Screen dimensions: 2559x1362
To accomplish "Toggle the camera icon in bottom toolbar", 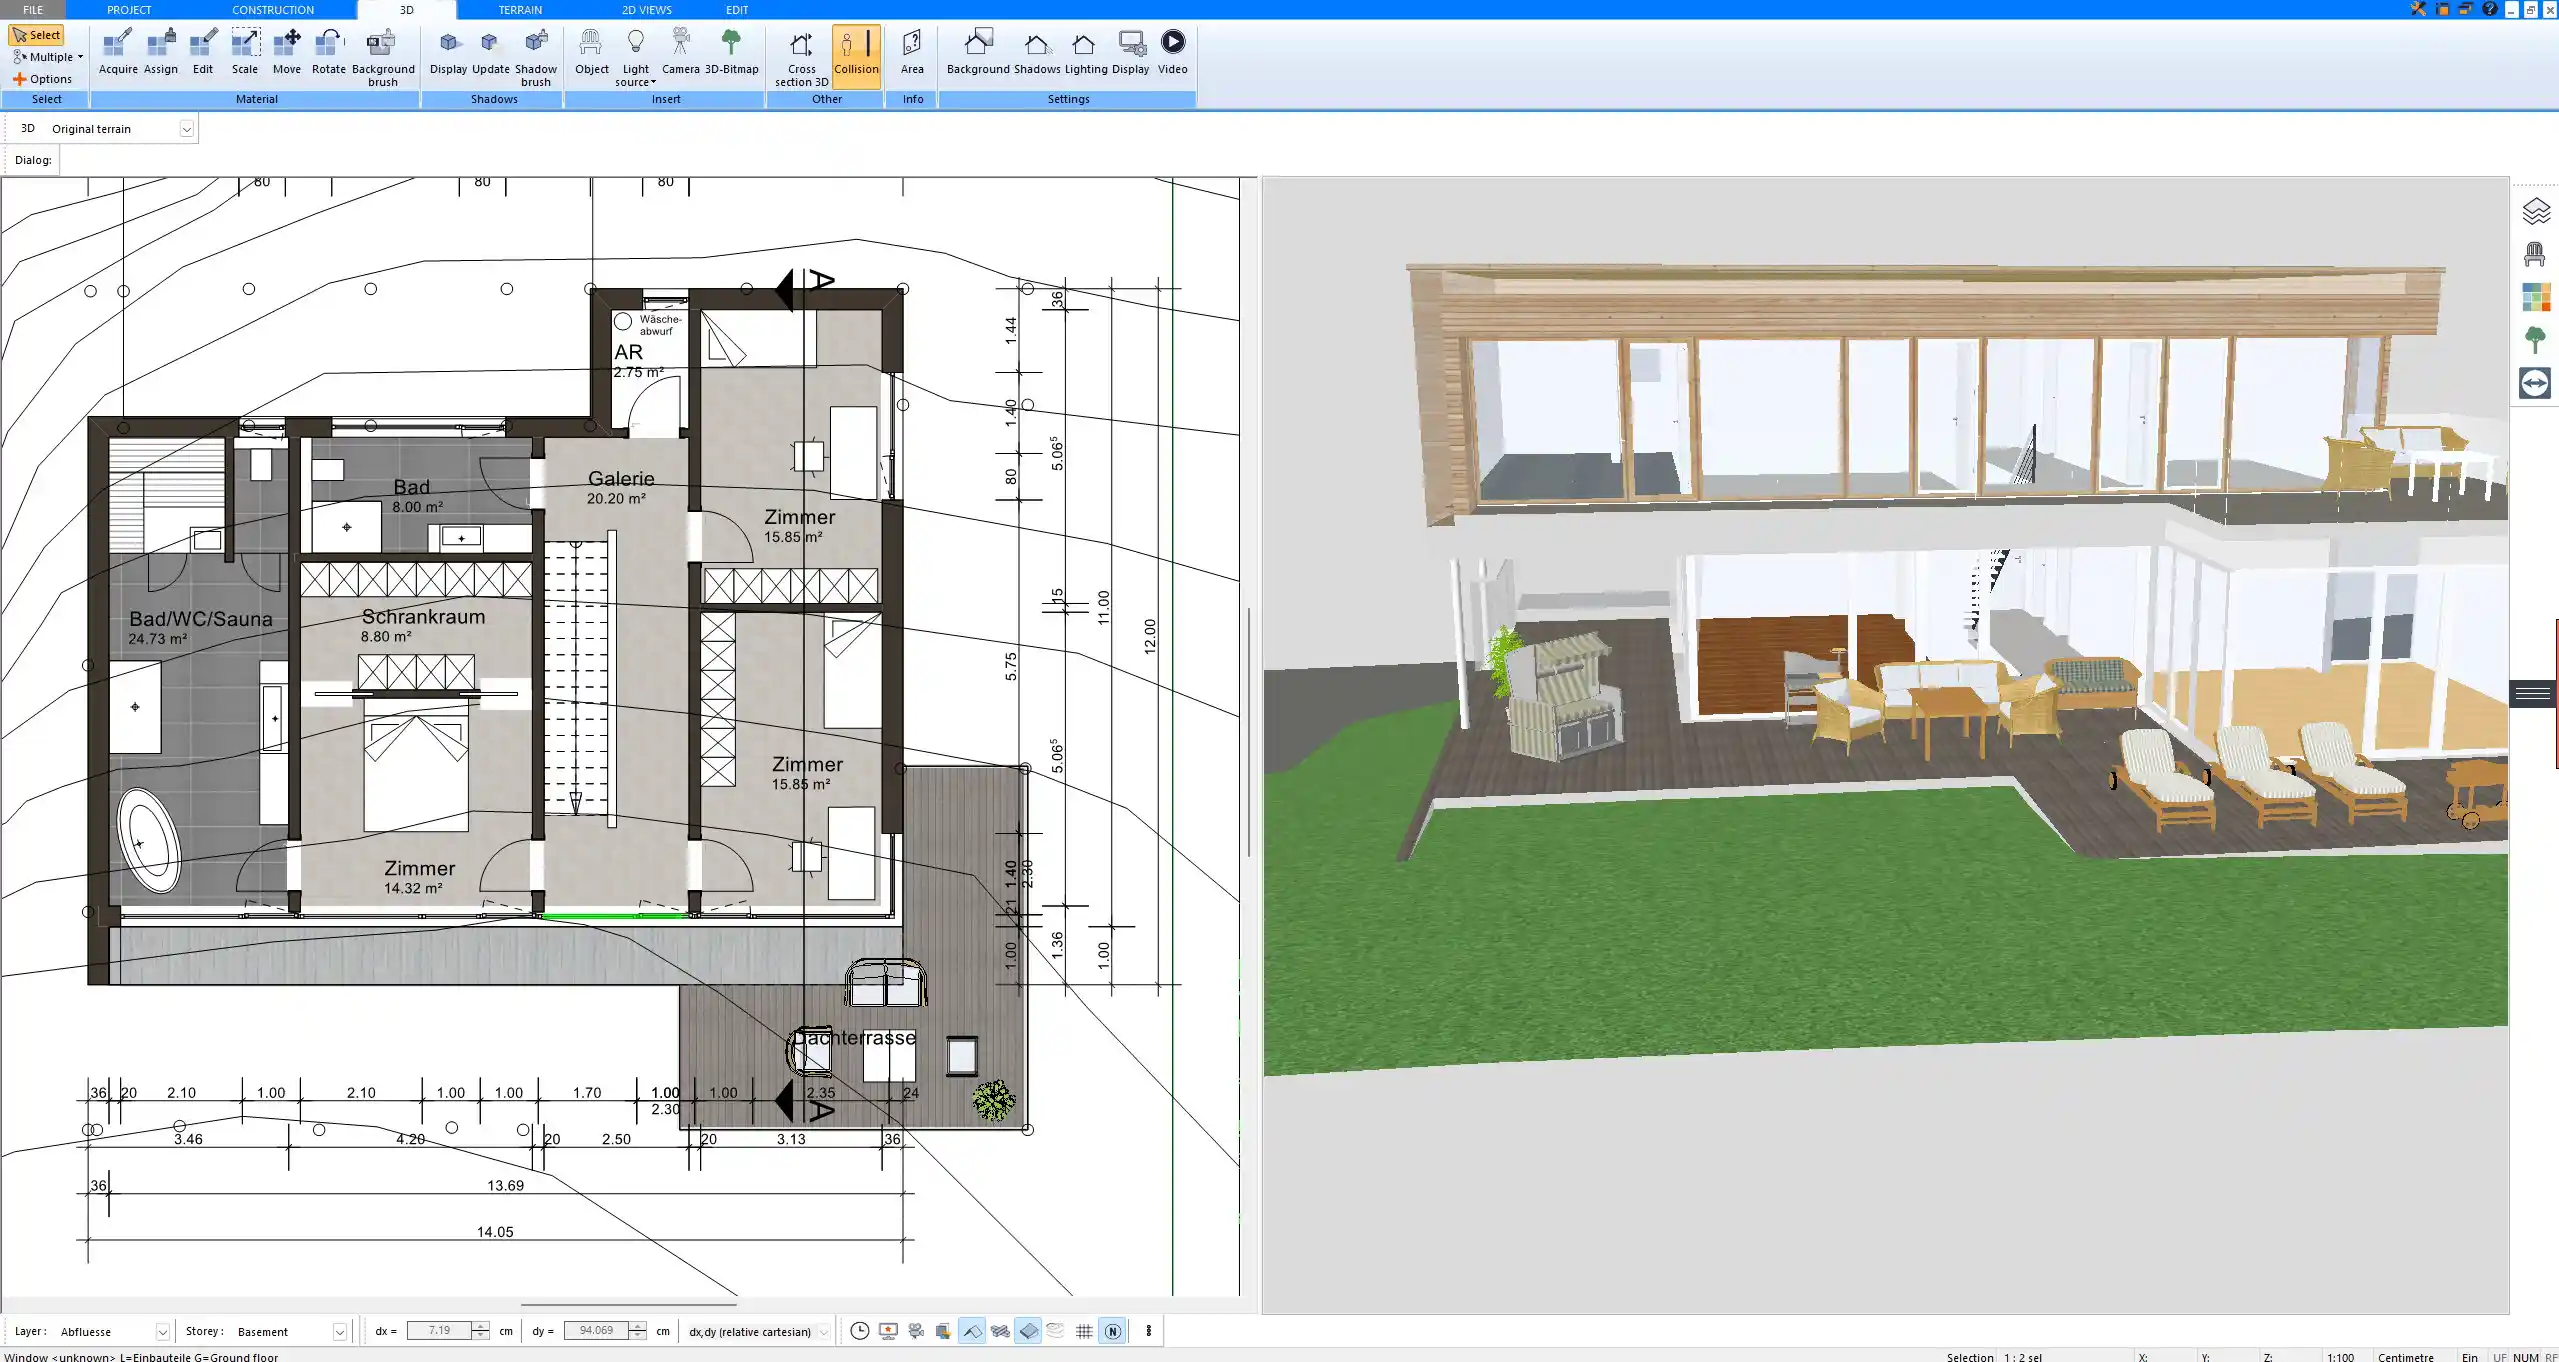I will (915, 1331).
